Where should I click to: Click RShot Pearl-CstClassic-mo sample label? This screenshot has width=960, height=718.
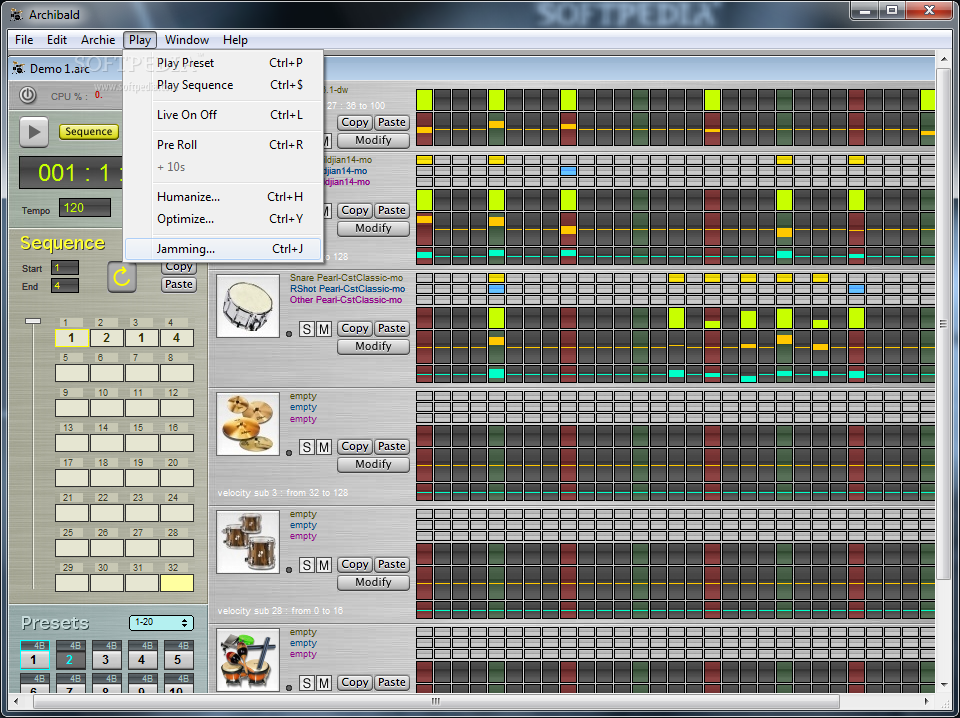coord(348,289)
